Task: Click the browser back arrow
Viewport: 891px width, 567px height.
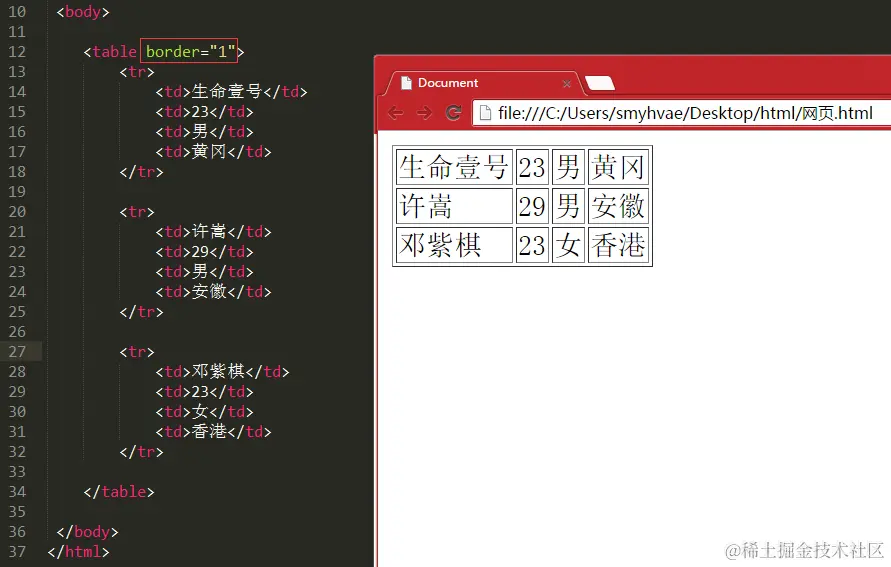Action: pos(396,113)
